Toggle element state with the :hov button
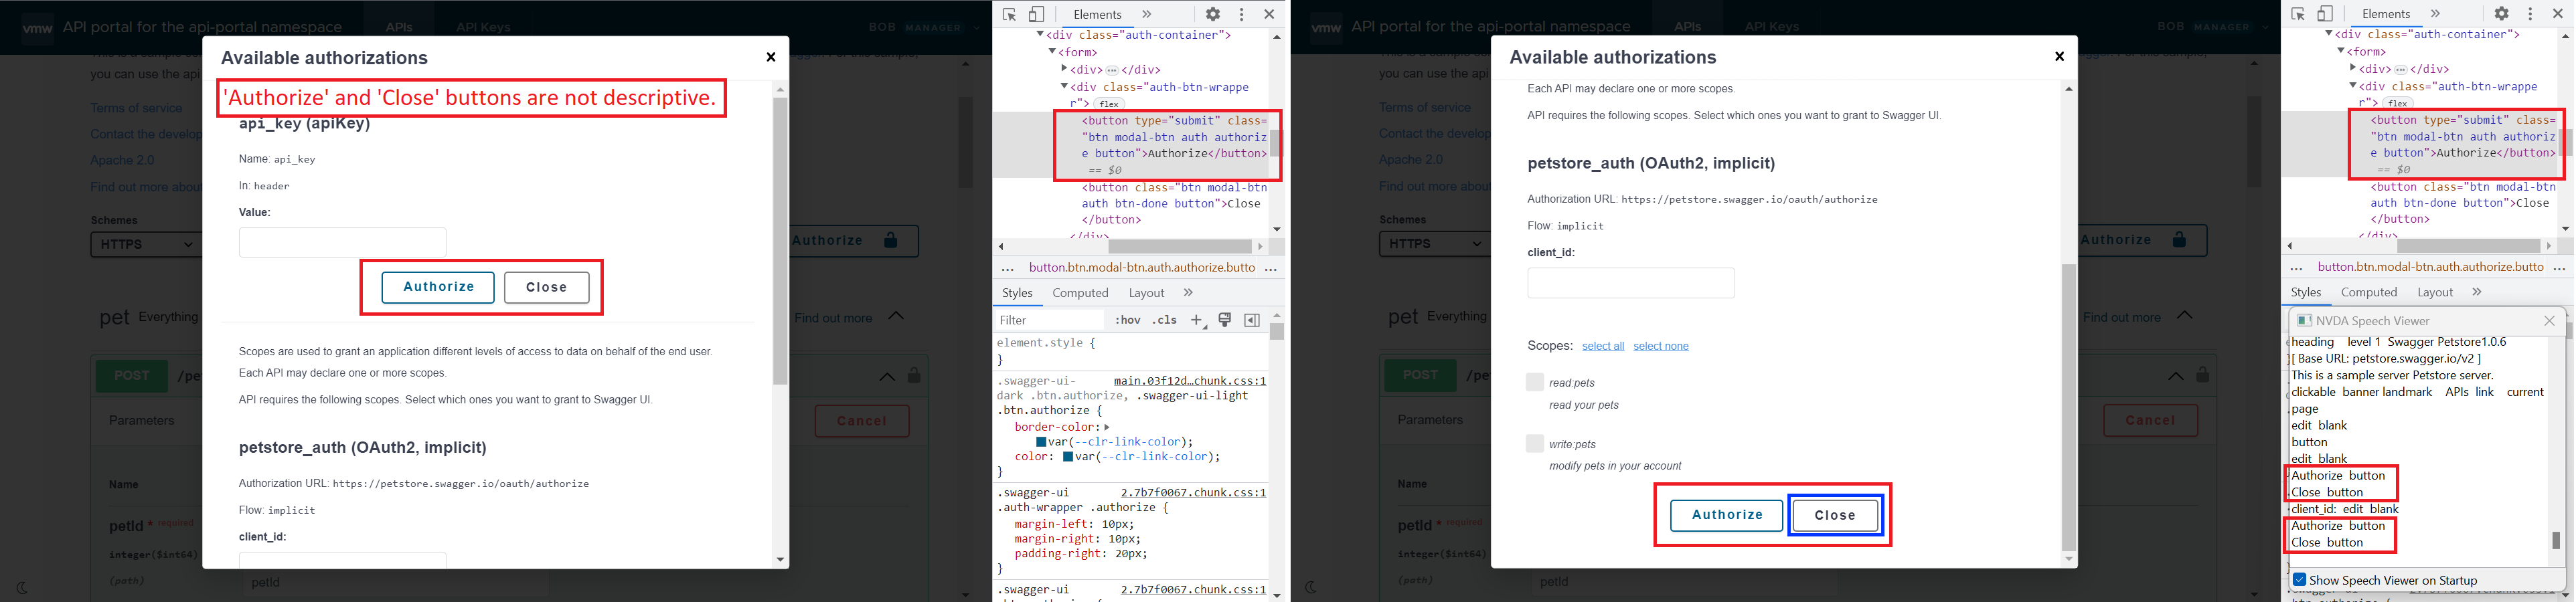2576x602 pixels. point(1128,320)
